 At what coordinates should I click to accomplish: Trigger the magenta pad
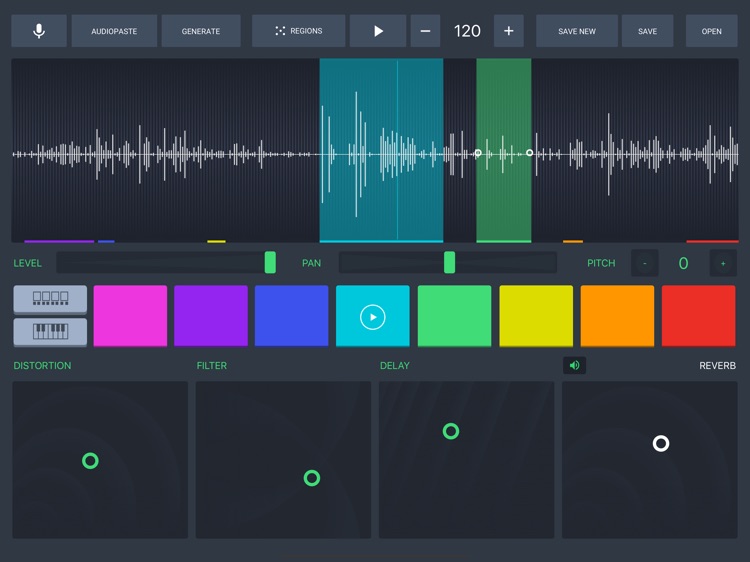click(x=130, y=316)
